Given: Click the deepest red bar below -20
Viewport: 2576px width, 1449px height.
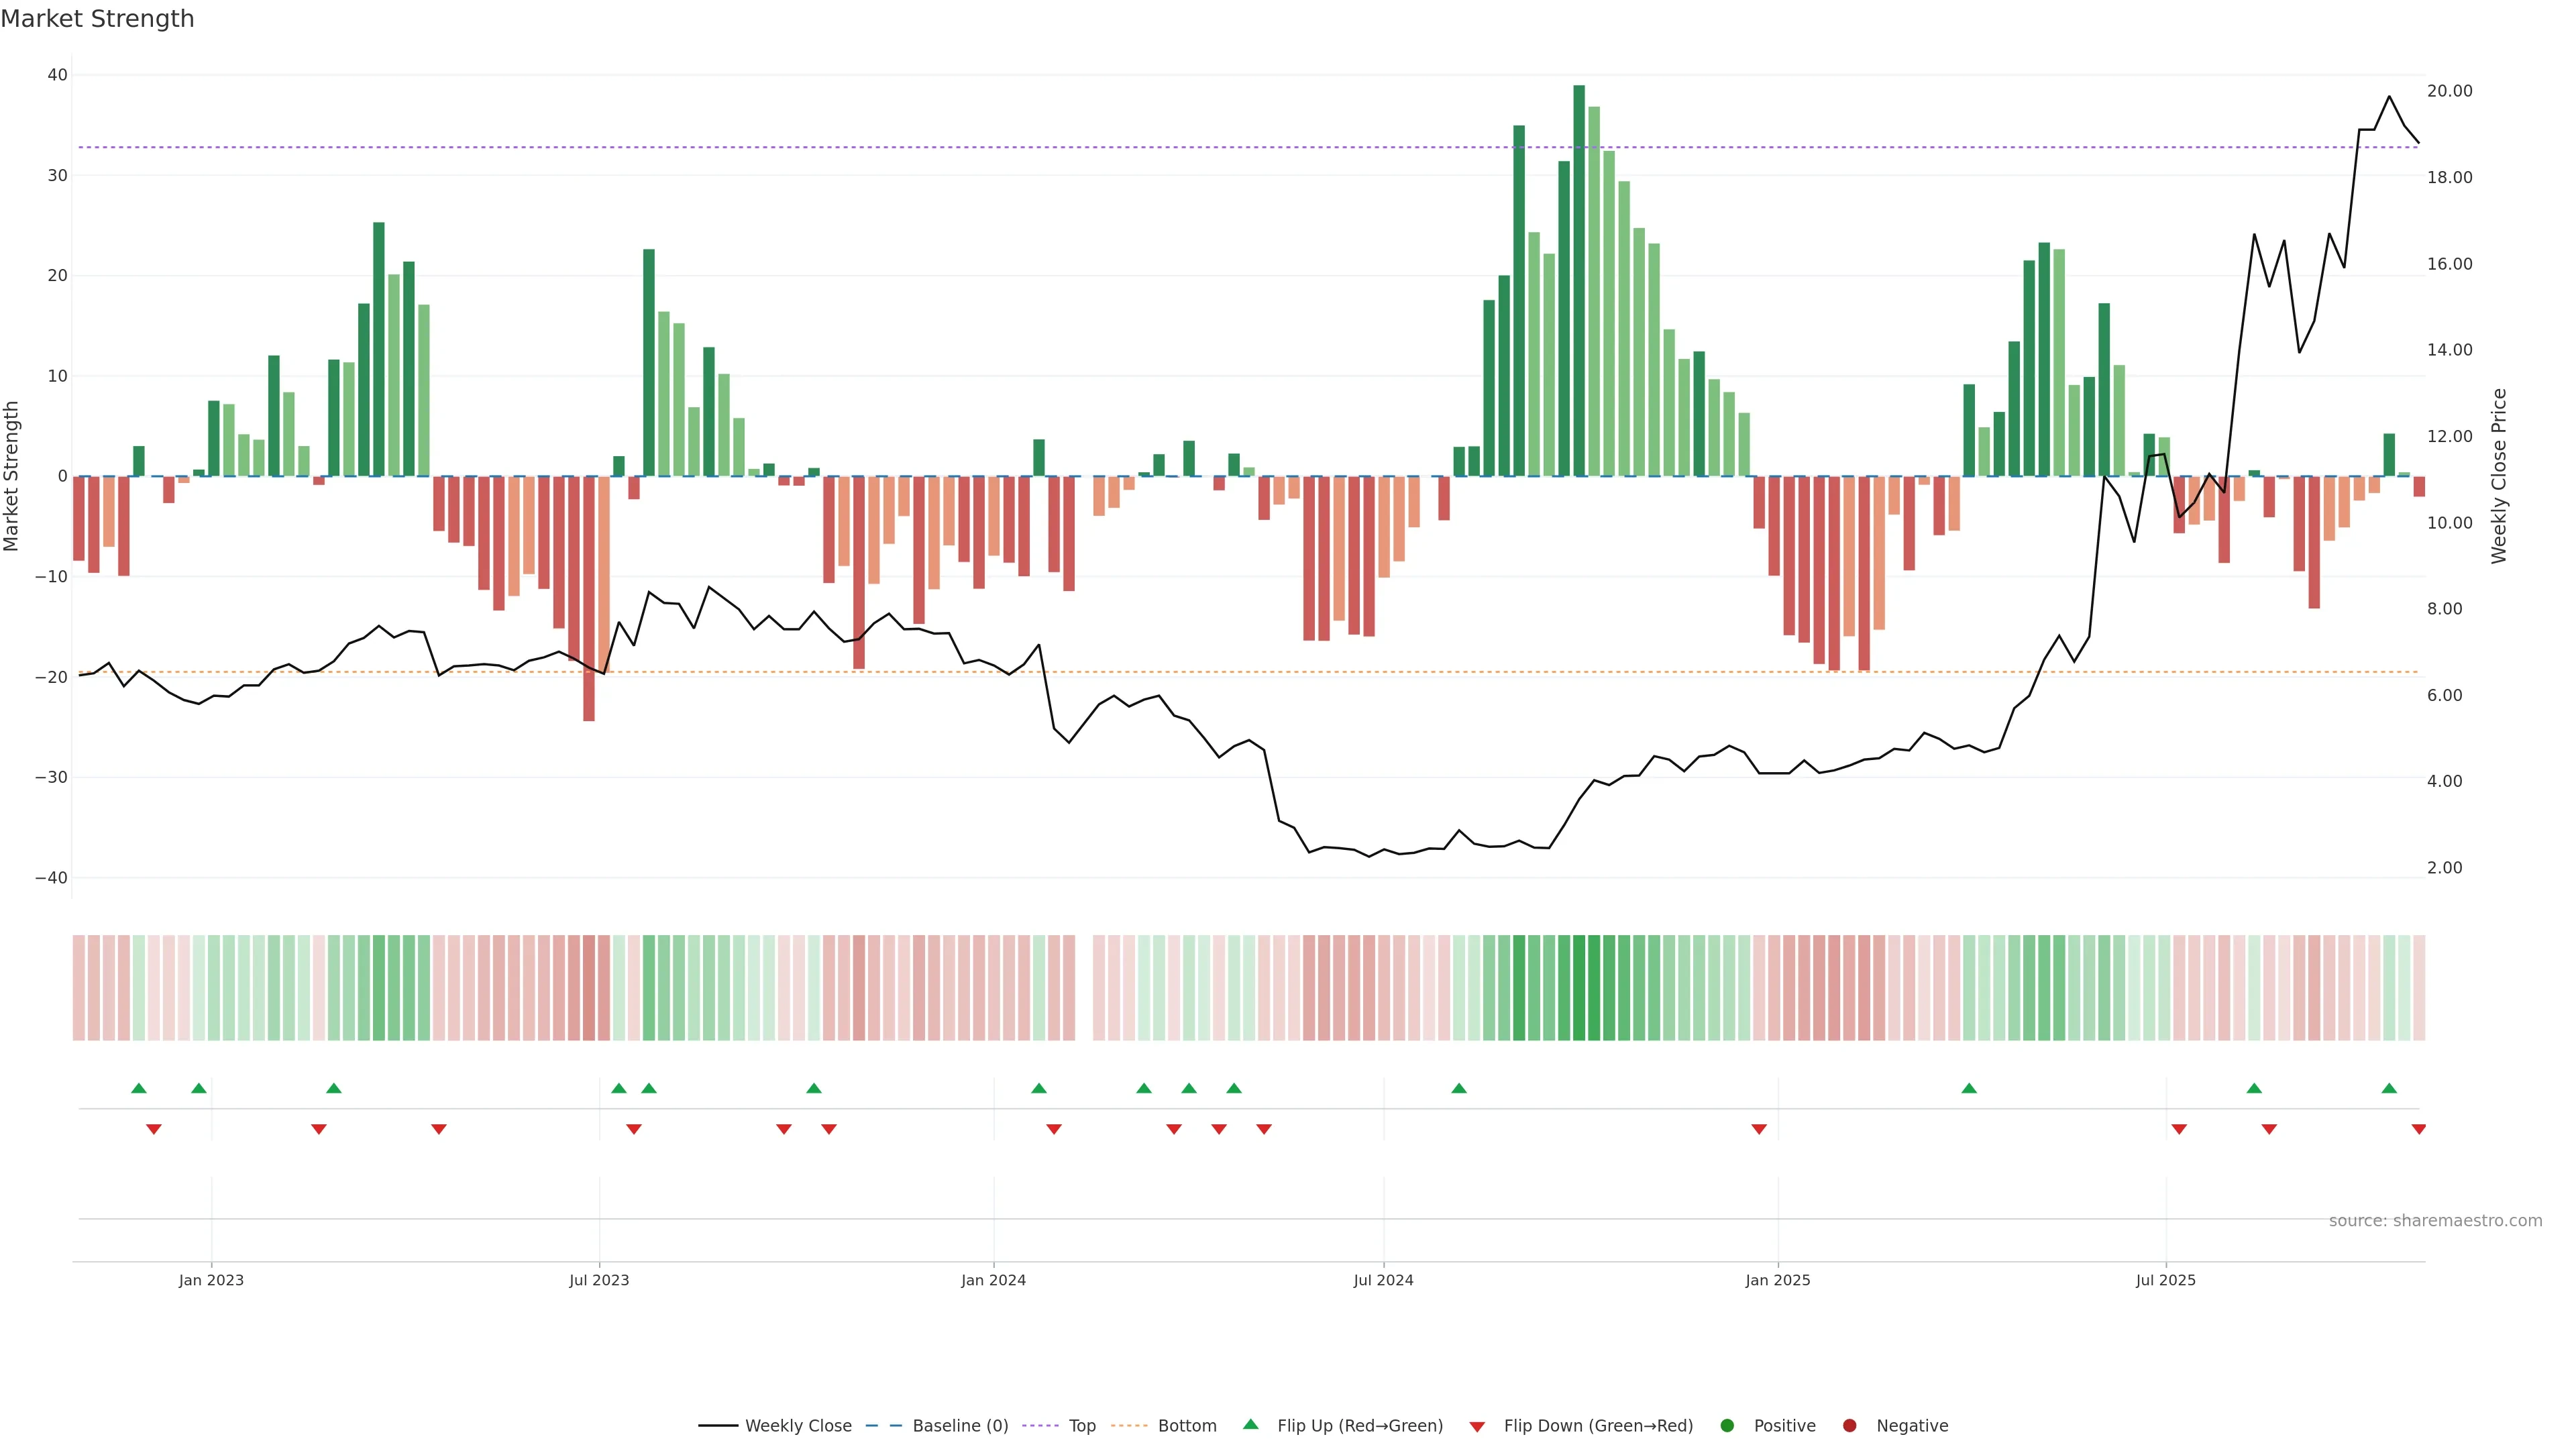Looking at the screenshot, I should pos(589,600).
